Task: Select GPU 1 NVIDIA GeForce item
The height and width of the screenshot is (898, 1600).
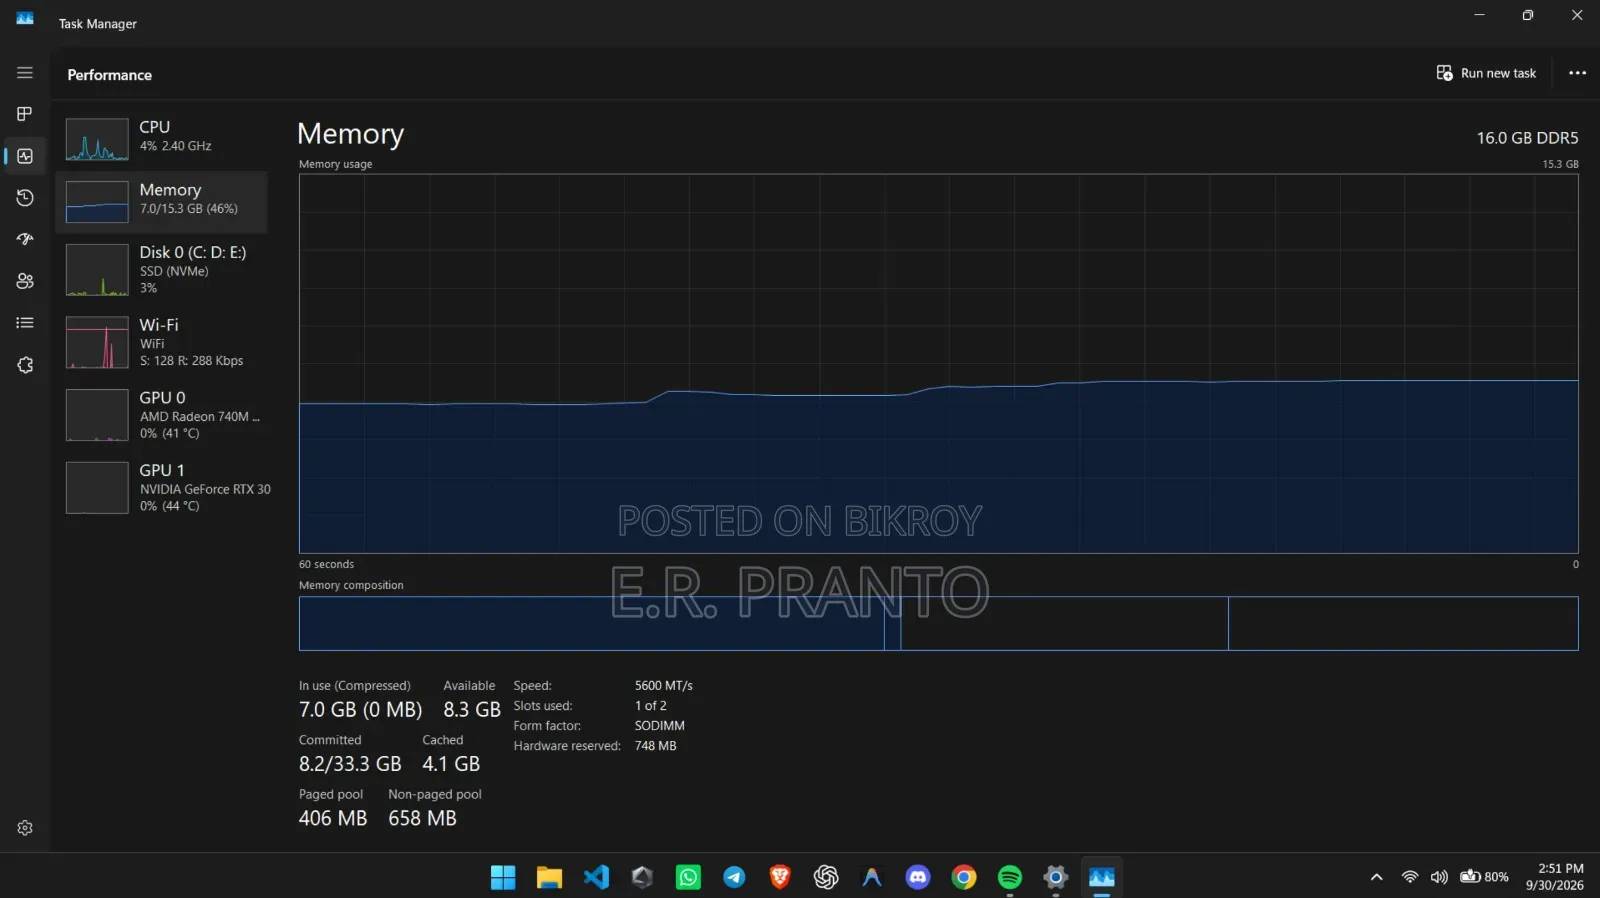Action: (x=162, y=487)
